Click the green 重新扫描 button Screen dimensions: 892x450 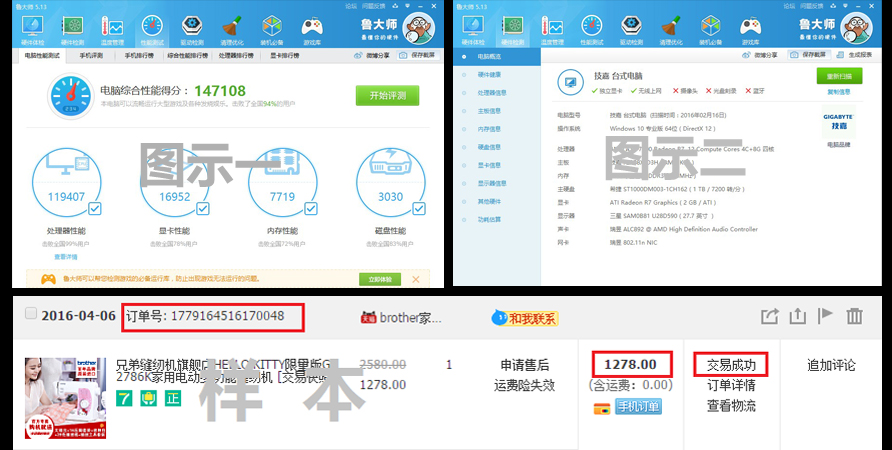(x=839, y=76)
